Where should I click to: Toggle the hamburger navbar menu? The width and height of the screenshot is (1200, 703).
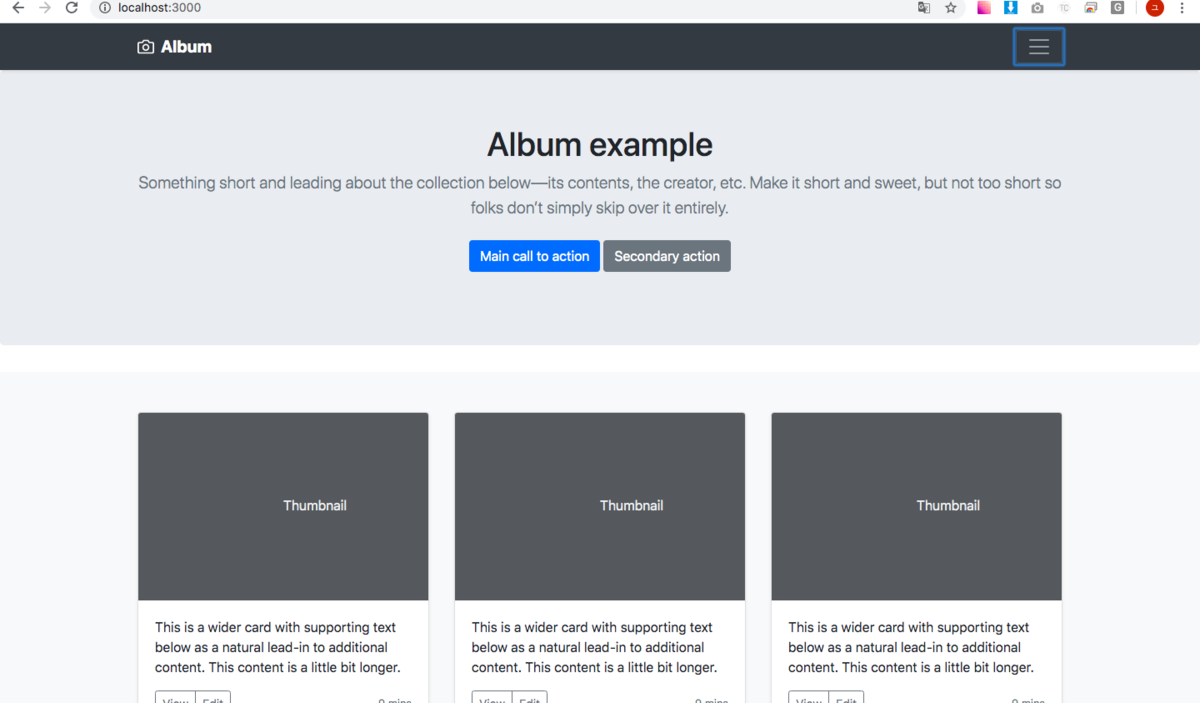pos(1039,47)
